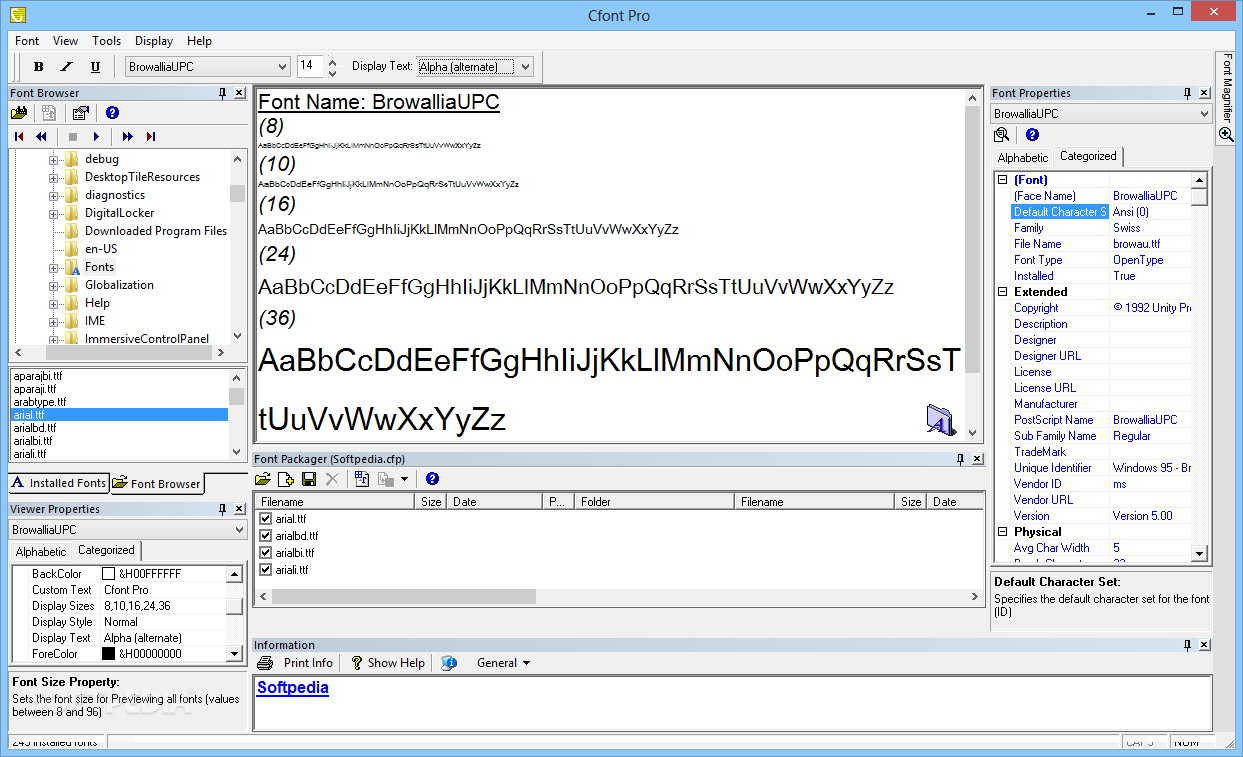The height and width of the screenshot is (757, 1243).
Task: Open the blue help icon in Font Browser
Action: [x=112, y=113]
